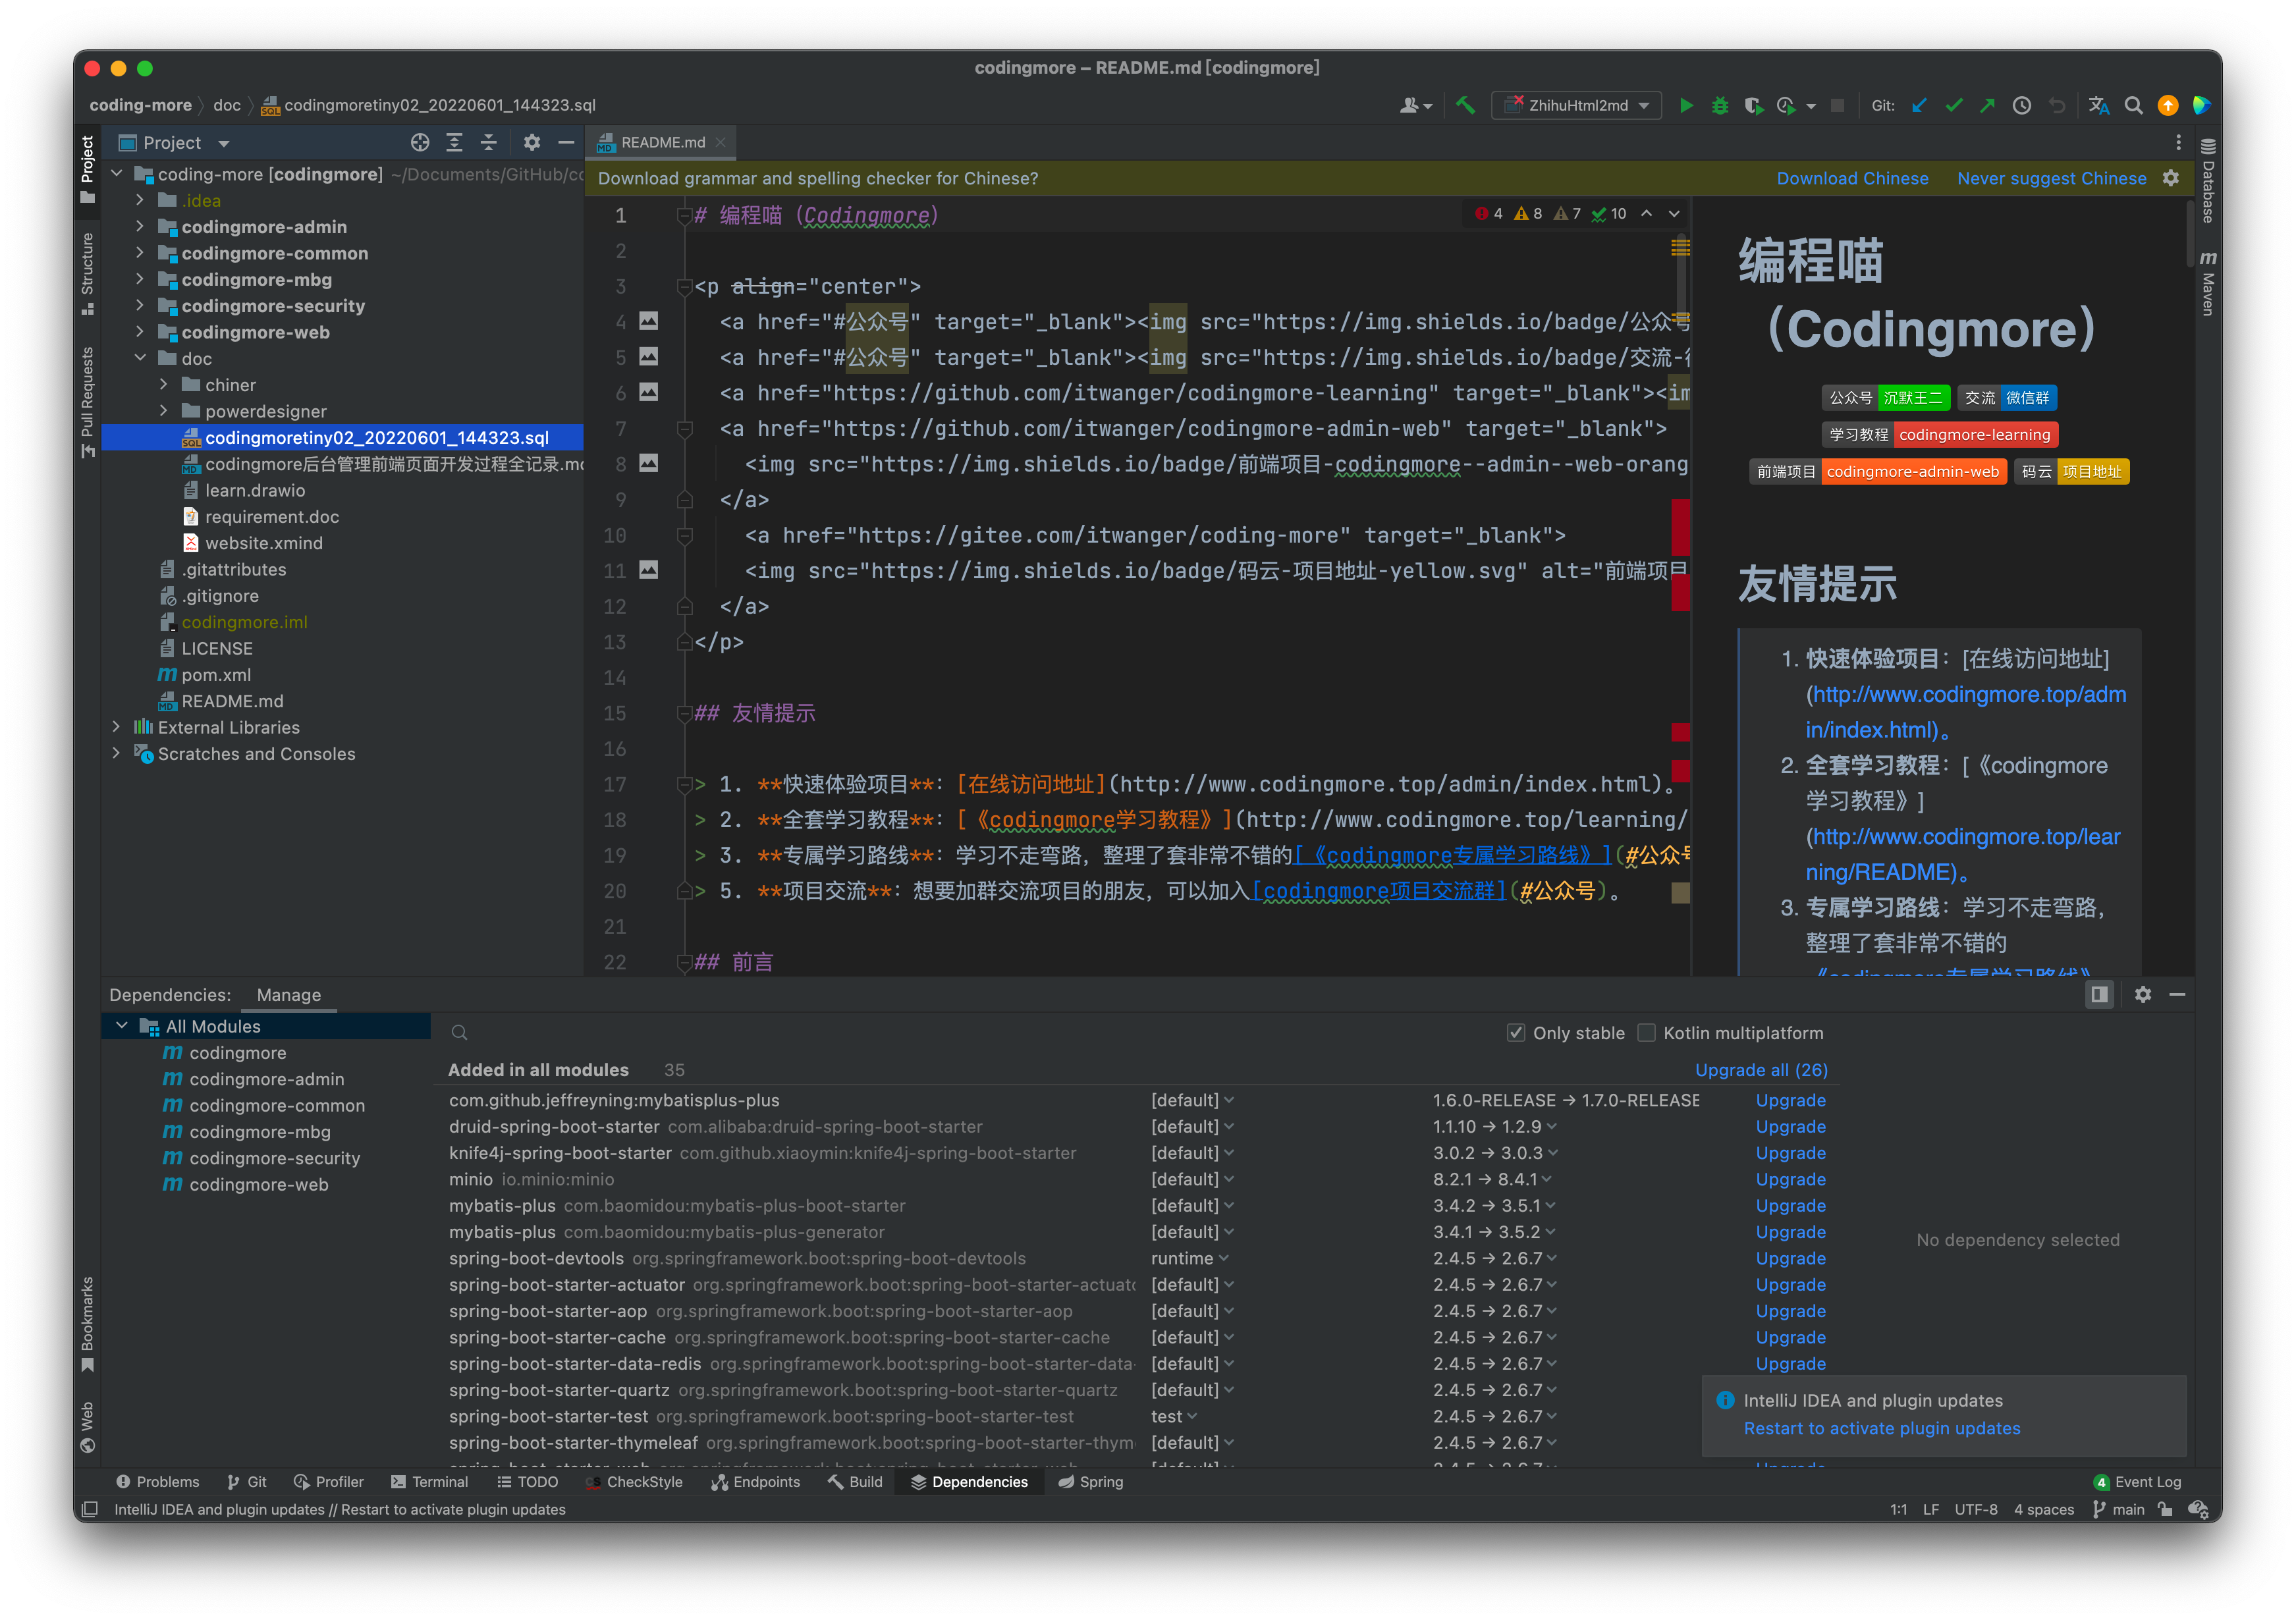The image size is (2296, 1620).
Task: Click the Download Chinese link
Action: point(1852,178)
